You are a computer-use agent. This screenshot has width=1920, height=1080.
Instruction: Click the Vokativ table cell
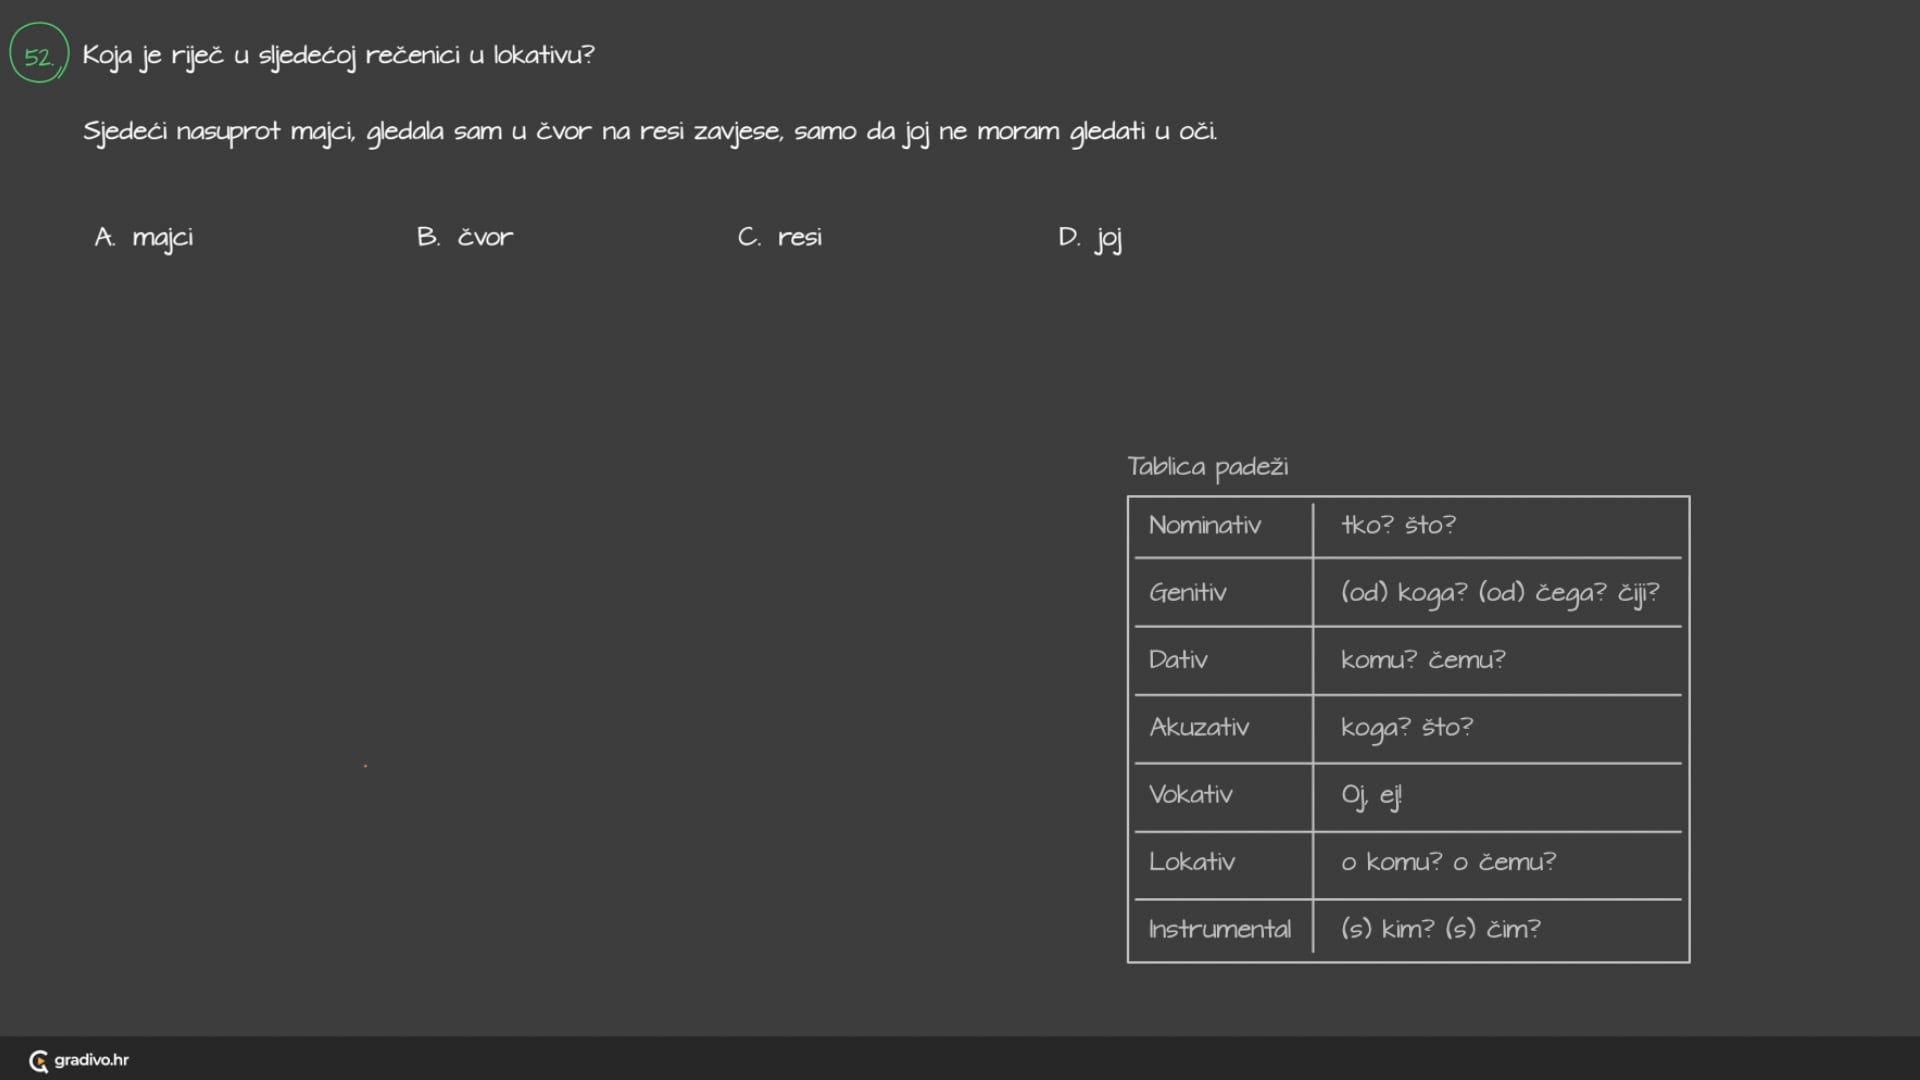coord(1190,795)
